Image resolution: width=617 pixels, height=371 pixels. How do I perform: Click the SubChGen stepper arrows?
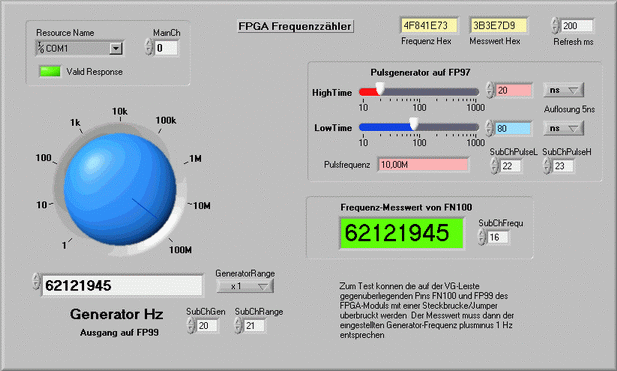(191, 325)
